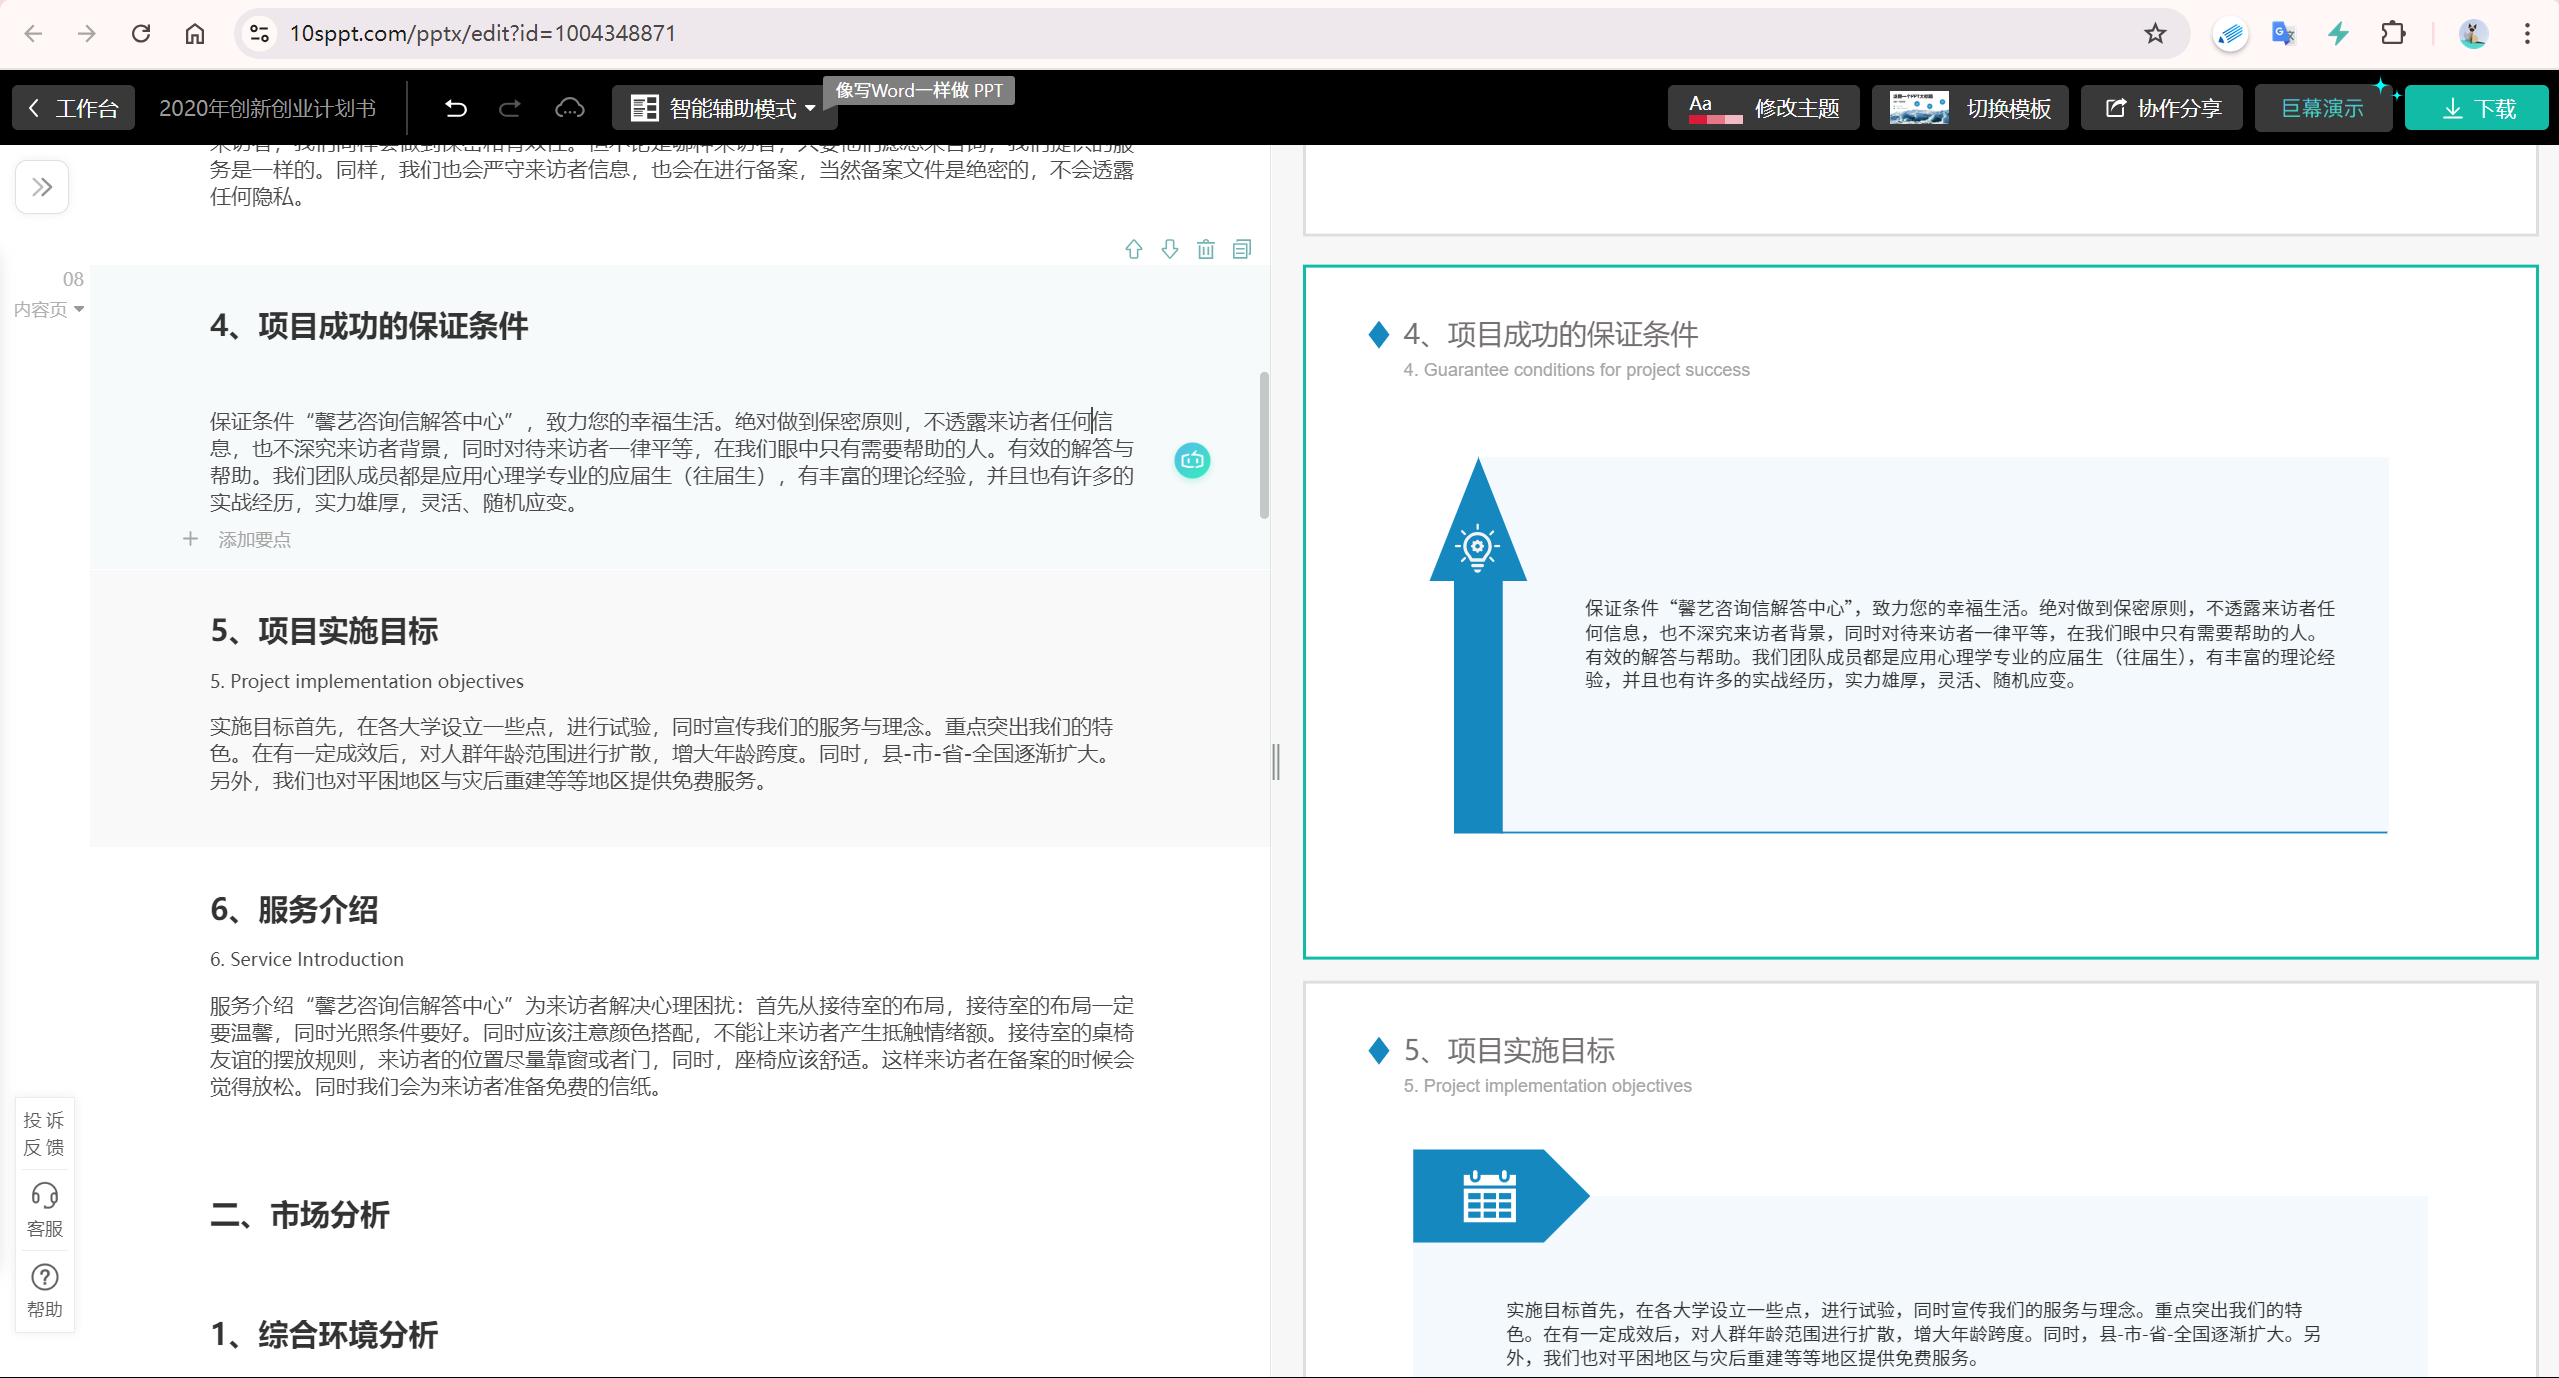The width and height of the screenshot is (2559, 1378).
Task: Click the lightning bolt extension icon
Action: point(2338,33)
